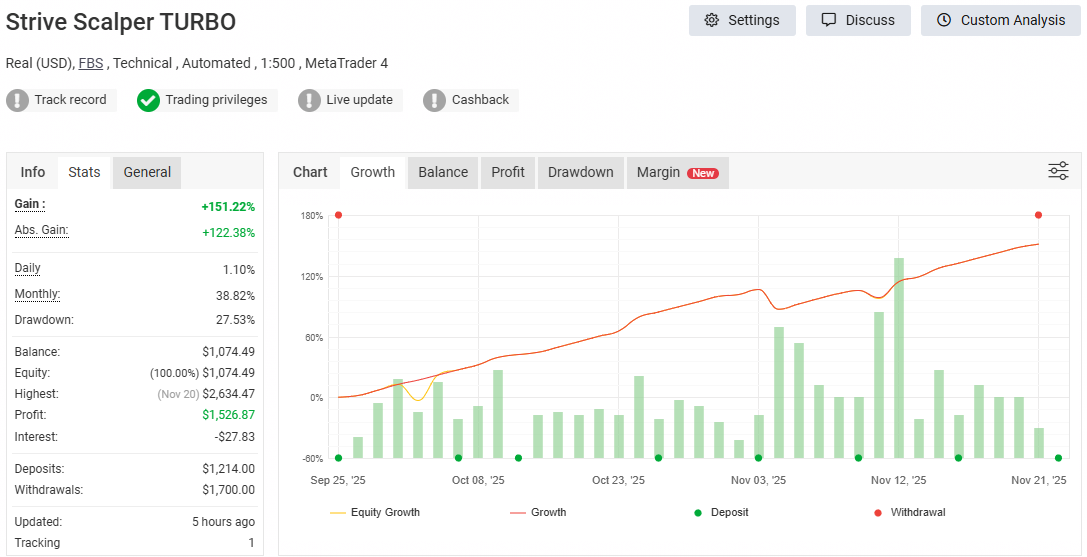The height and width of the screenshot is (557, 1087).
Task: Open Settings with the gear button
Action: (x=741, y=20)
